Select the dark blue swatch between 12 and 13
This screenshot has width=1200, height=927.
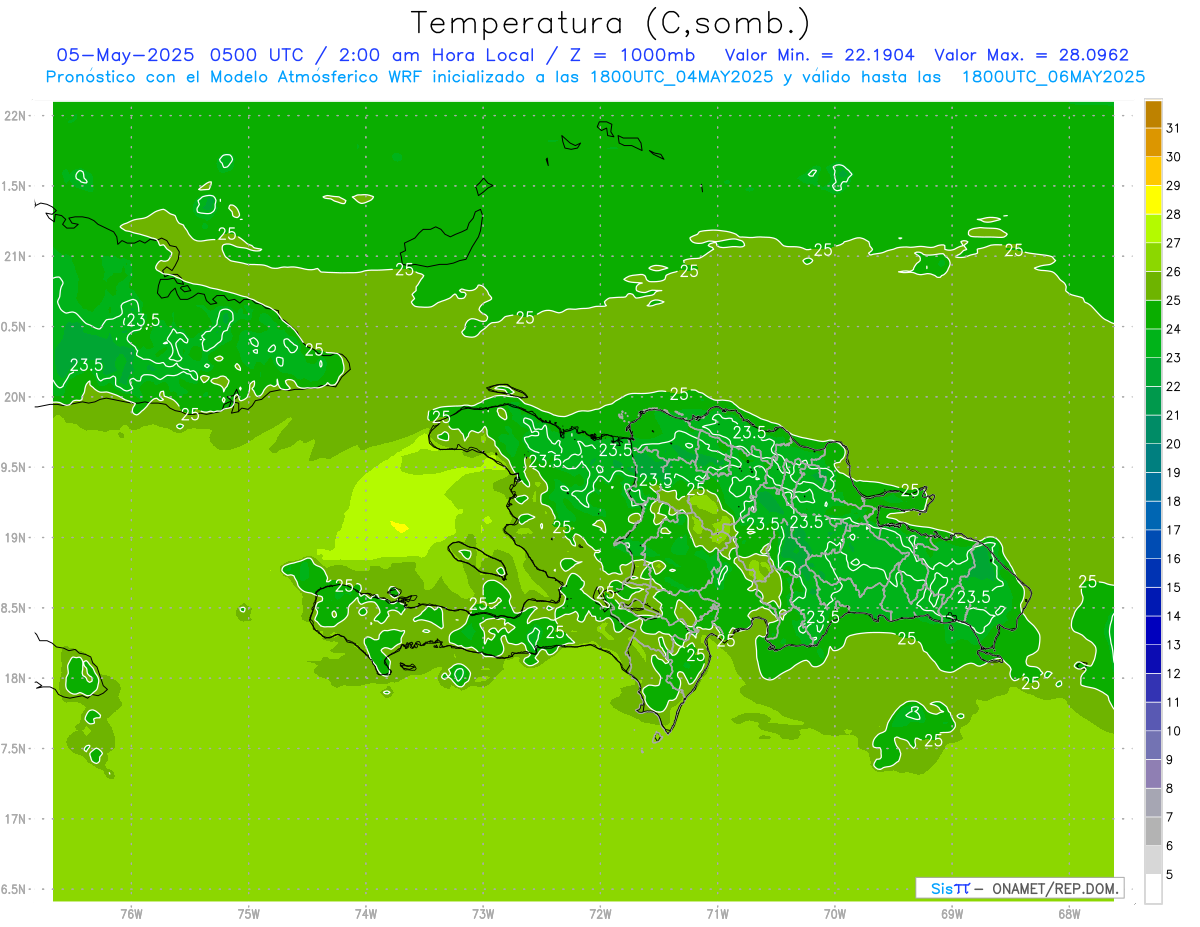click(1153, 659)
